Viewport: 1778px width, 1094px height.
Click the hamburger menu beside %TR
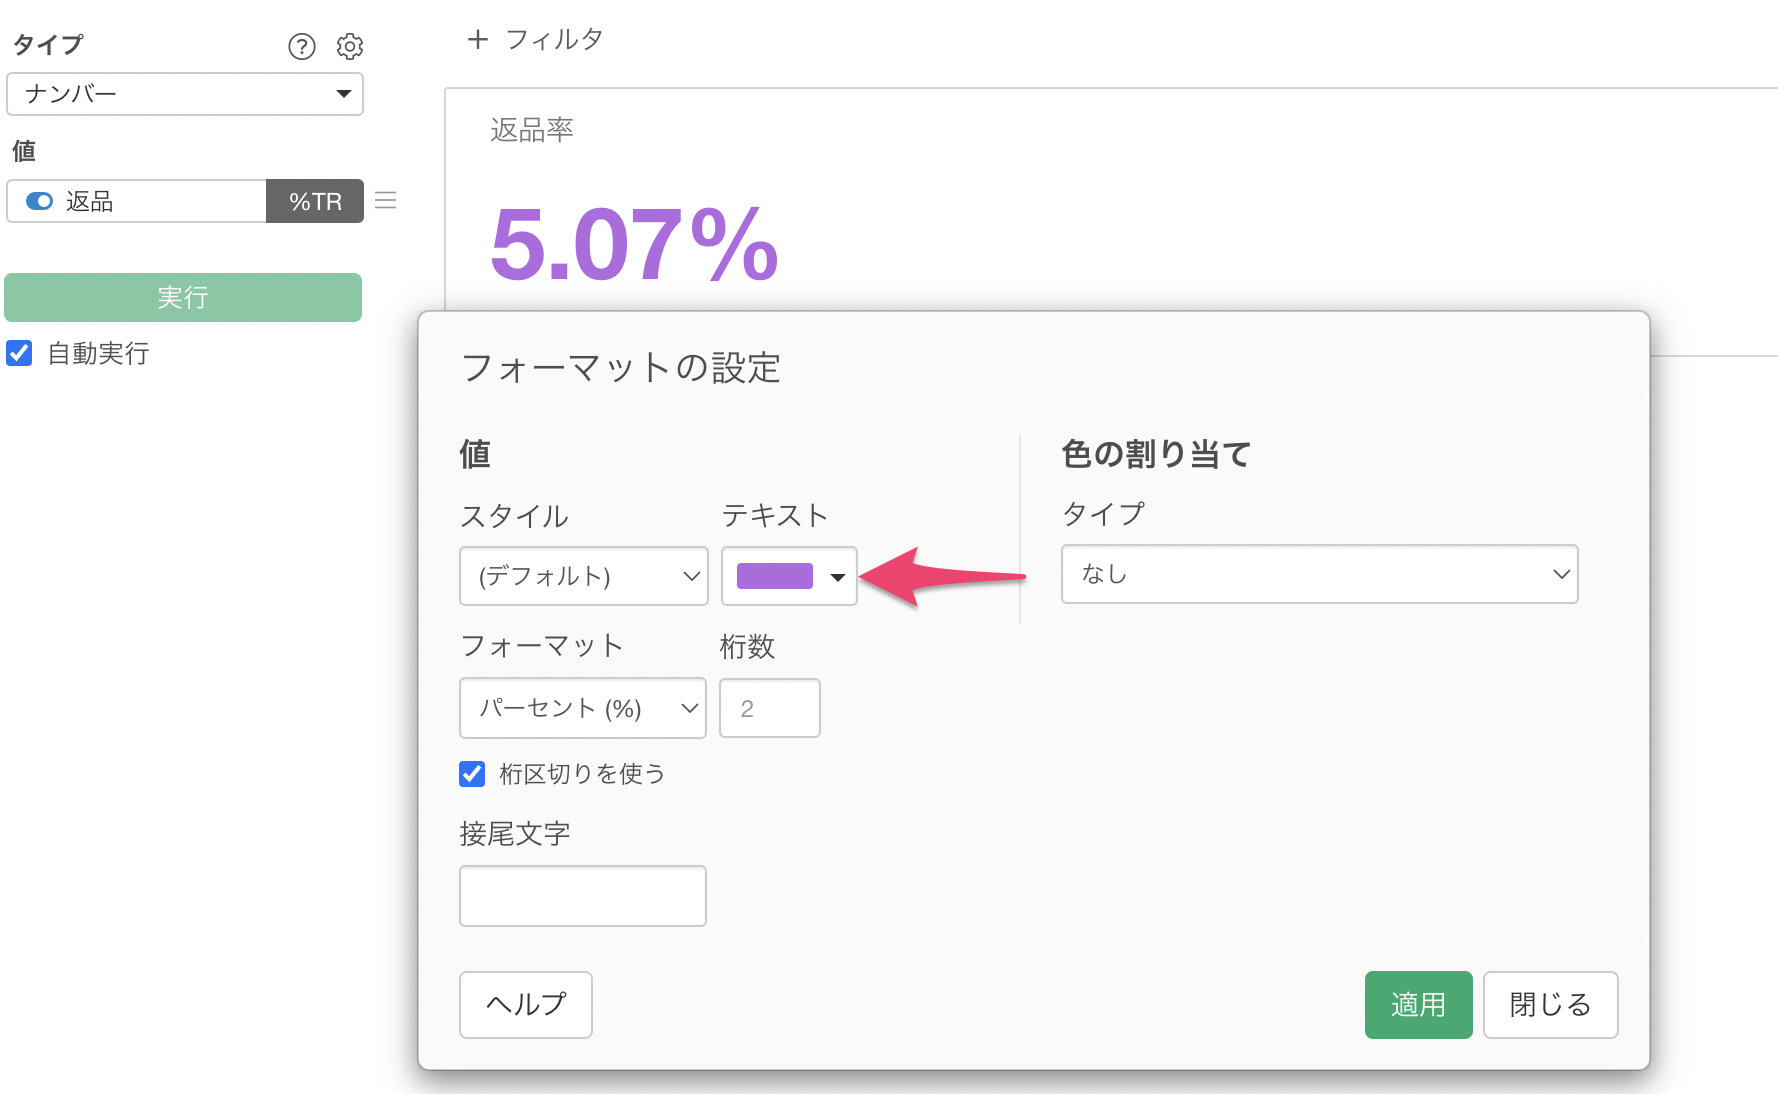[386, 201]
